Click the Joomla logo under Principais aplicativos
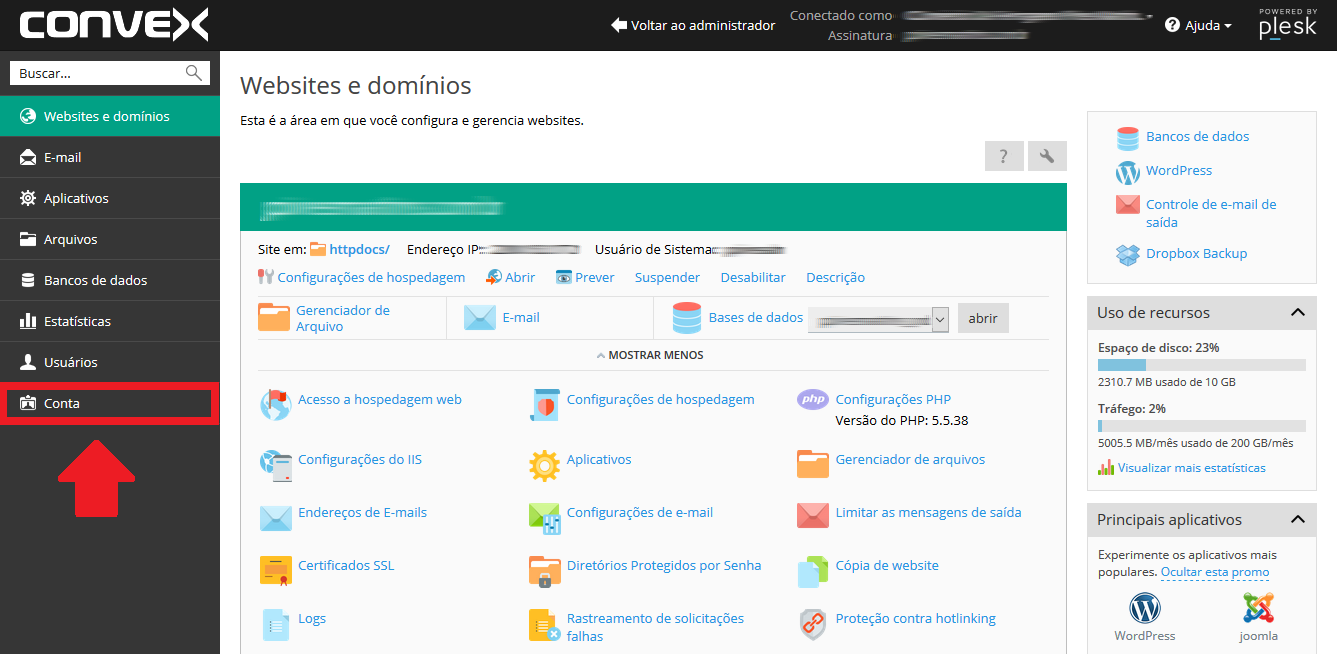1337x654 pixels. (x=1259, y=608)
